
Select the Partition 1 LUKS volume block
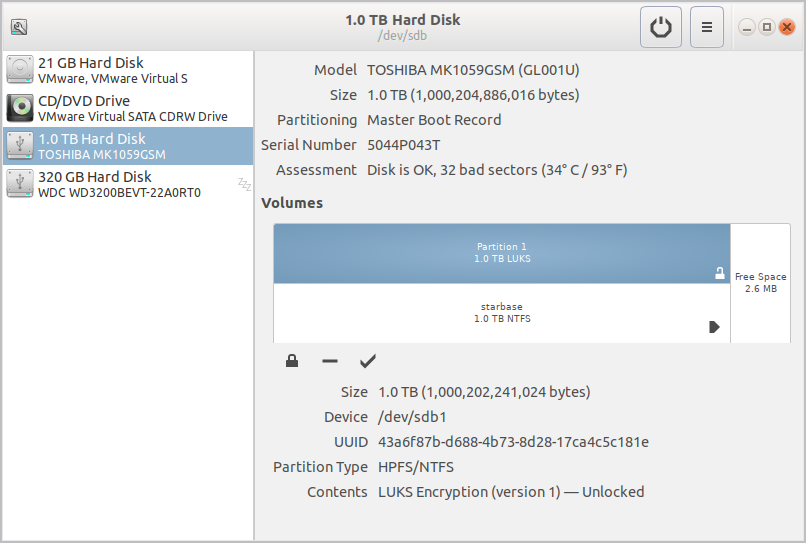tap(501, 252)
